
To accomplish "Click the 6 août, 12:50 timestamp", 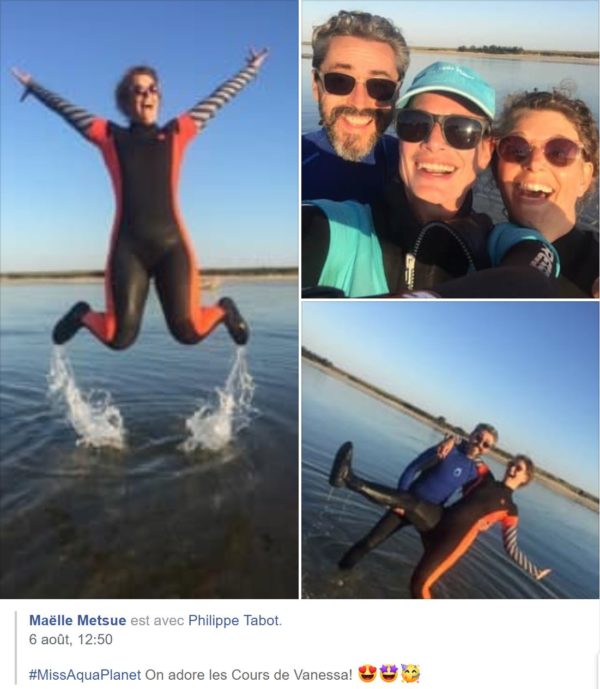I will 71,639.
